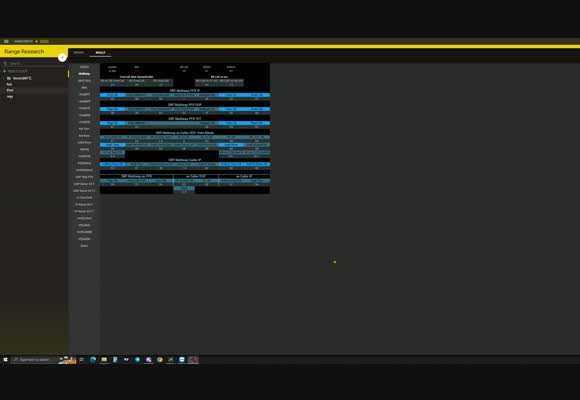Select the Pref item in the sidebar list
The height and width of the screenshot is (400, 580).
(10, 90)
